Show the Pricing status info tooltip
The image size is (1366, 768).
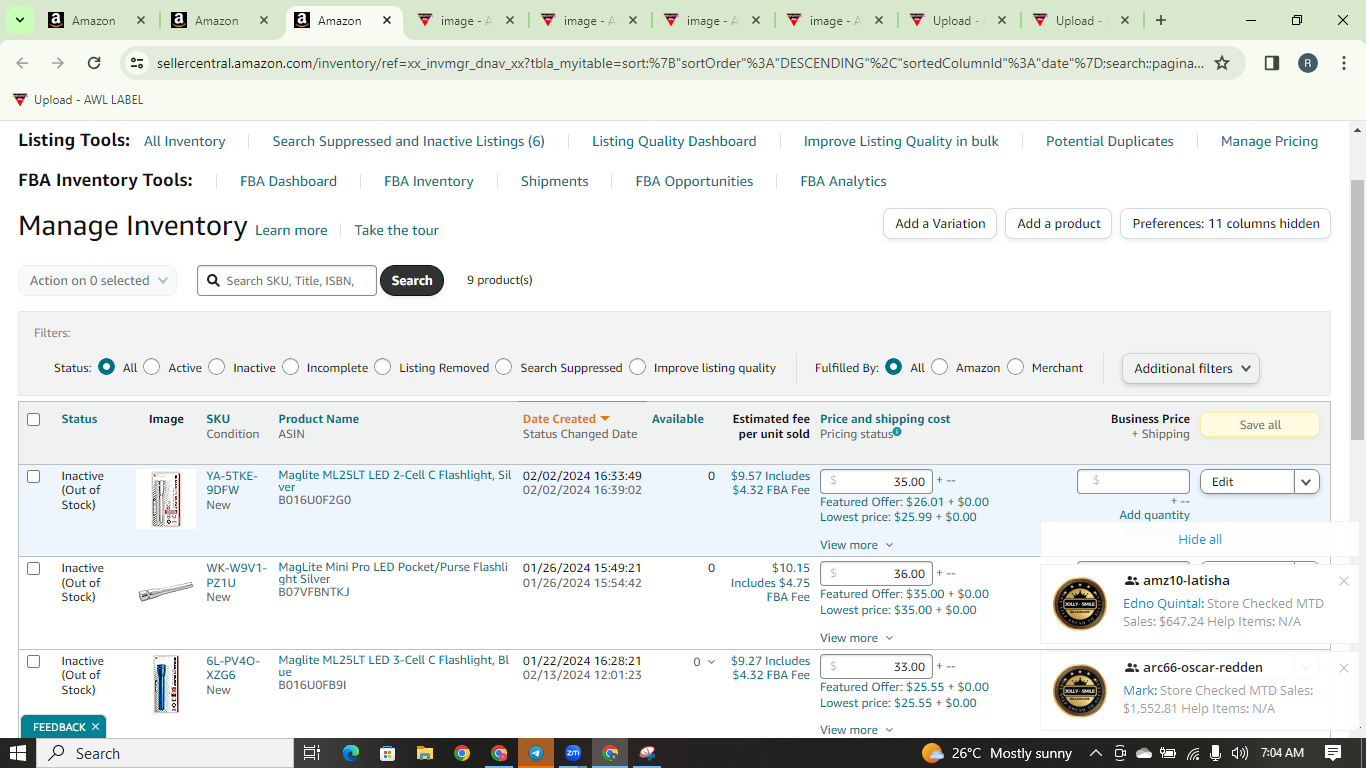click(897, 432)
